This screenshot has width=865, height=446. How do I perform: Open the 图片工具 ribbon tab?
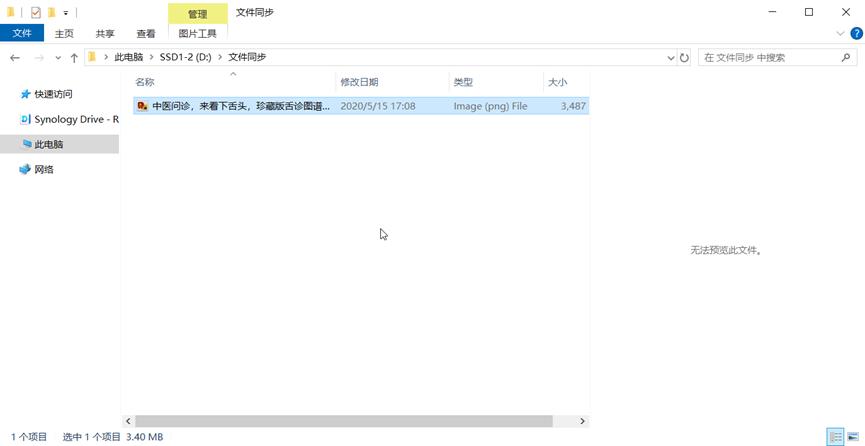point(197,34)
